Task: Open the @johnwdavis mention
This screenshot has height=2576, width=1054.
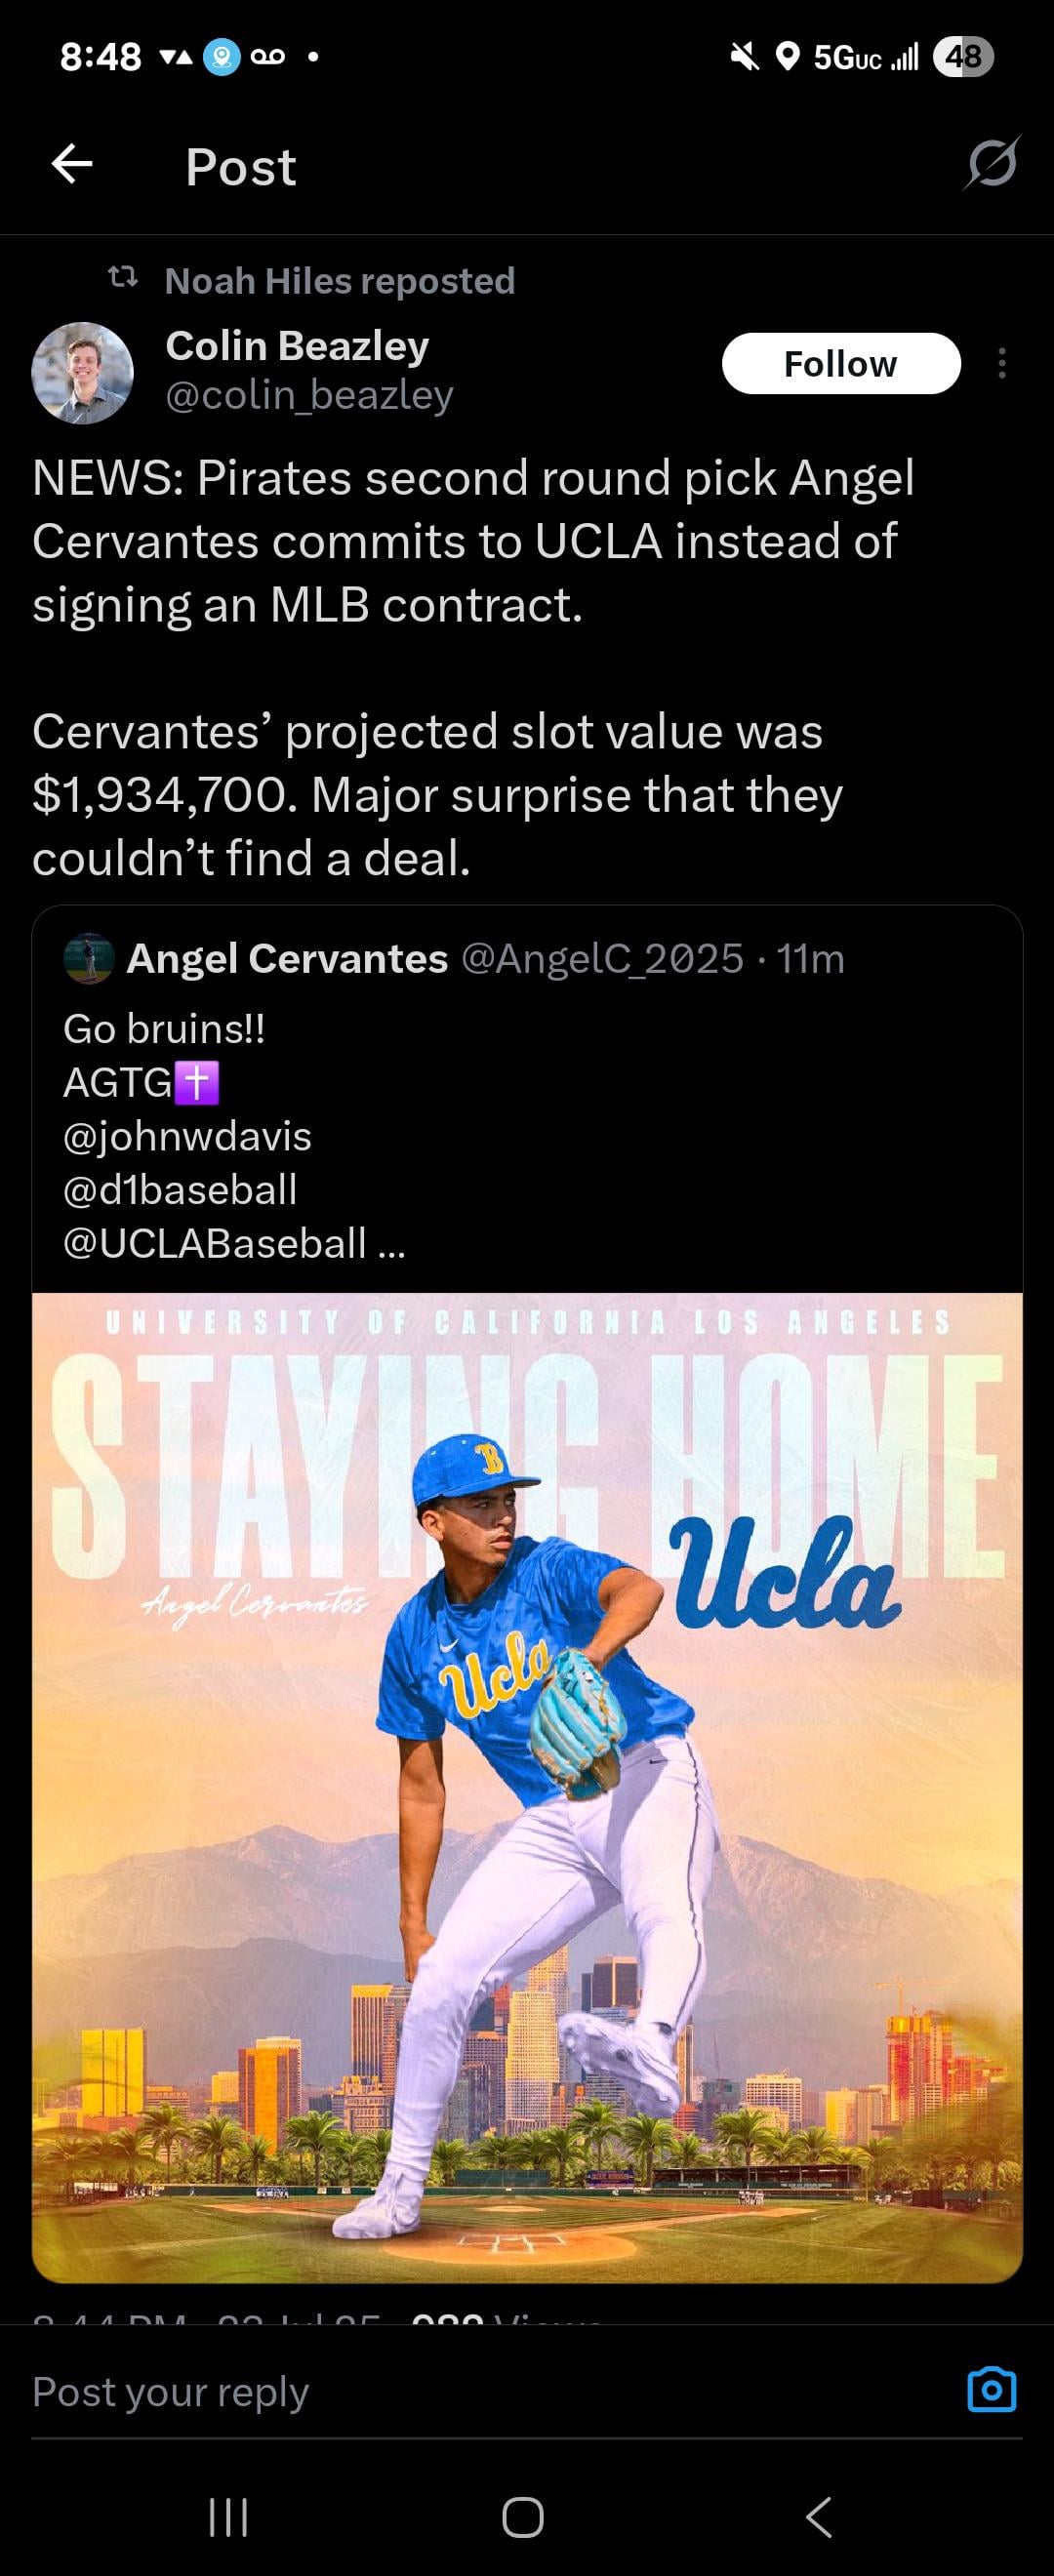Action: [x=187, y=1136]
